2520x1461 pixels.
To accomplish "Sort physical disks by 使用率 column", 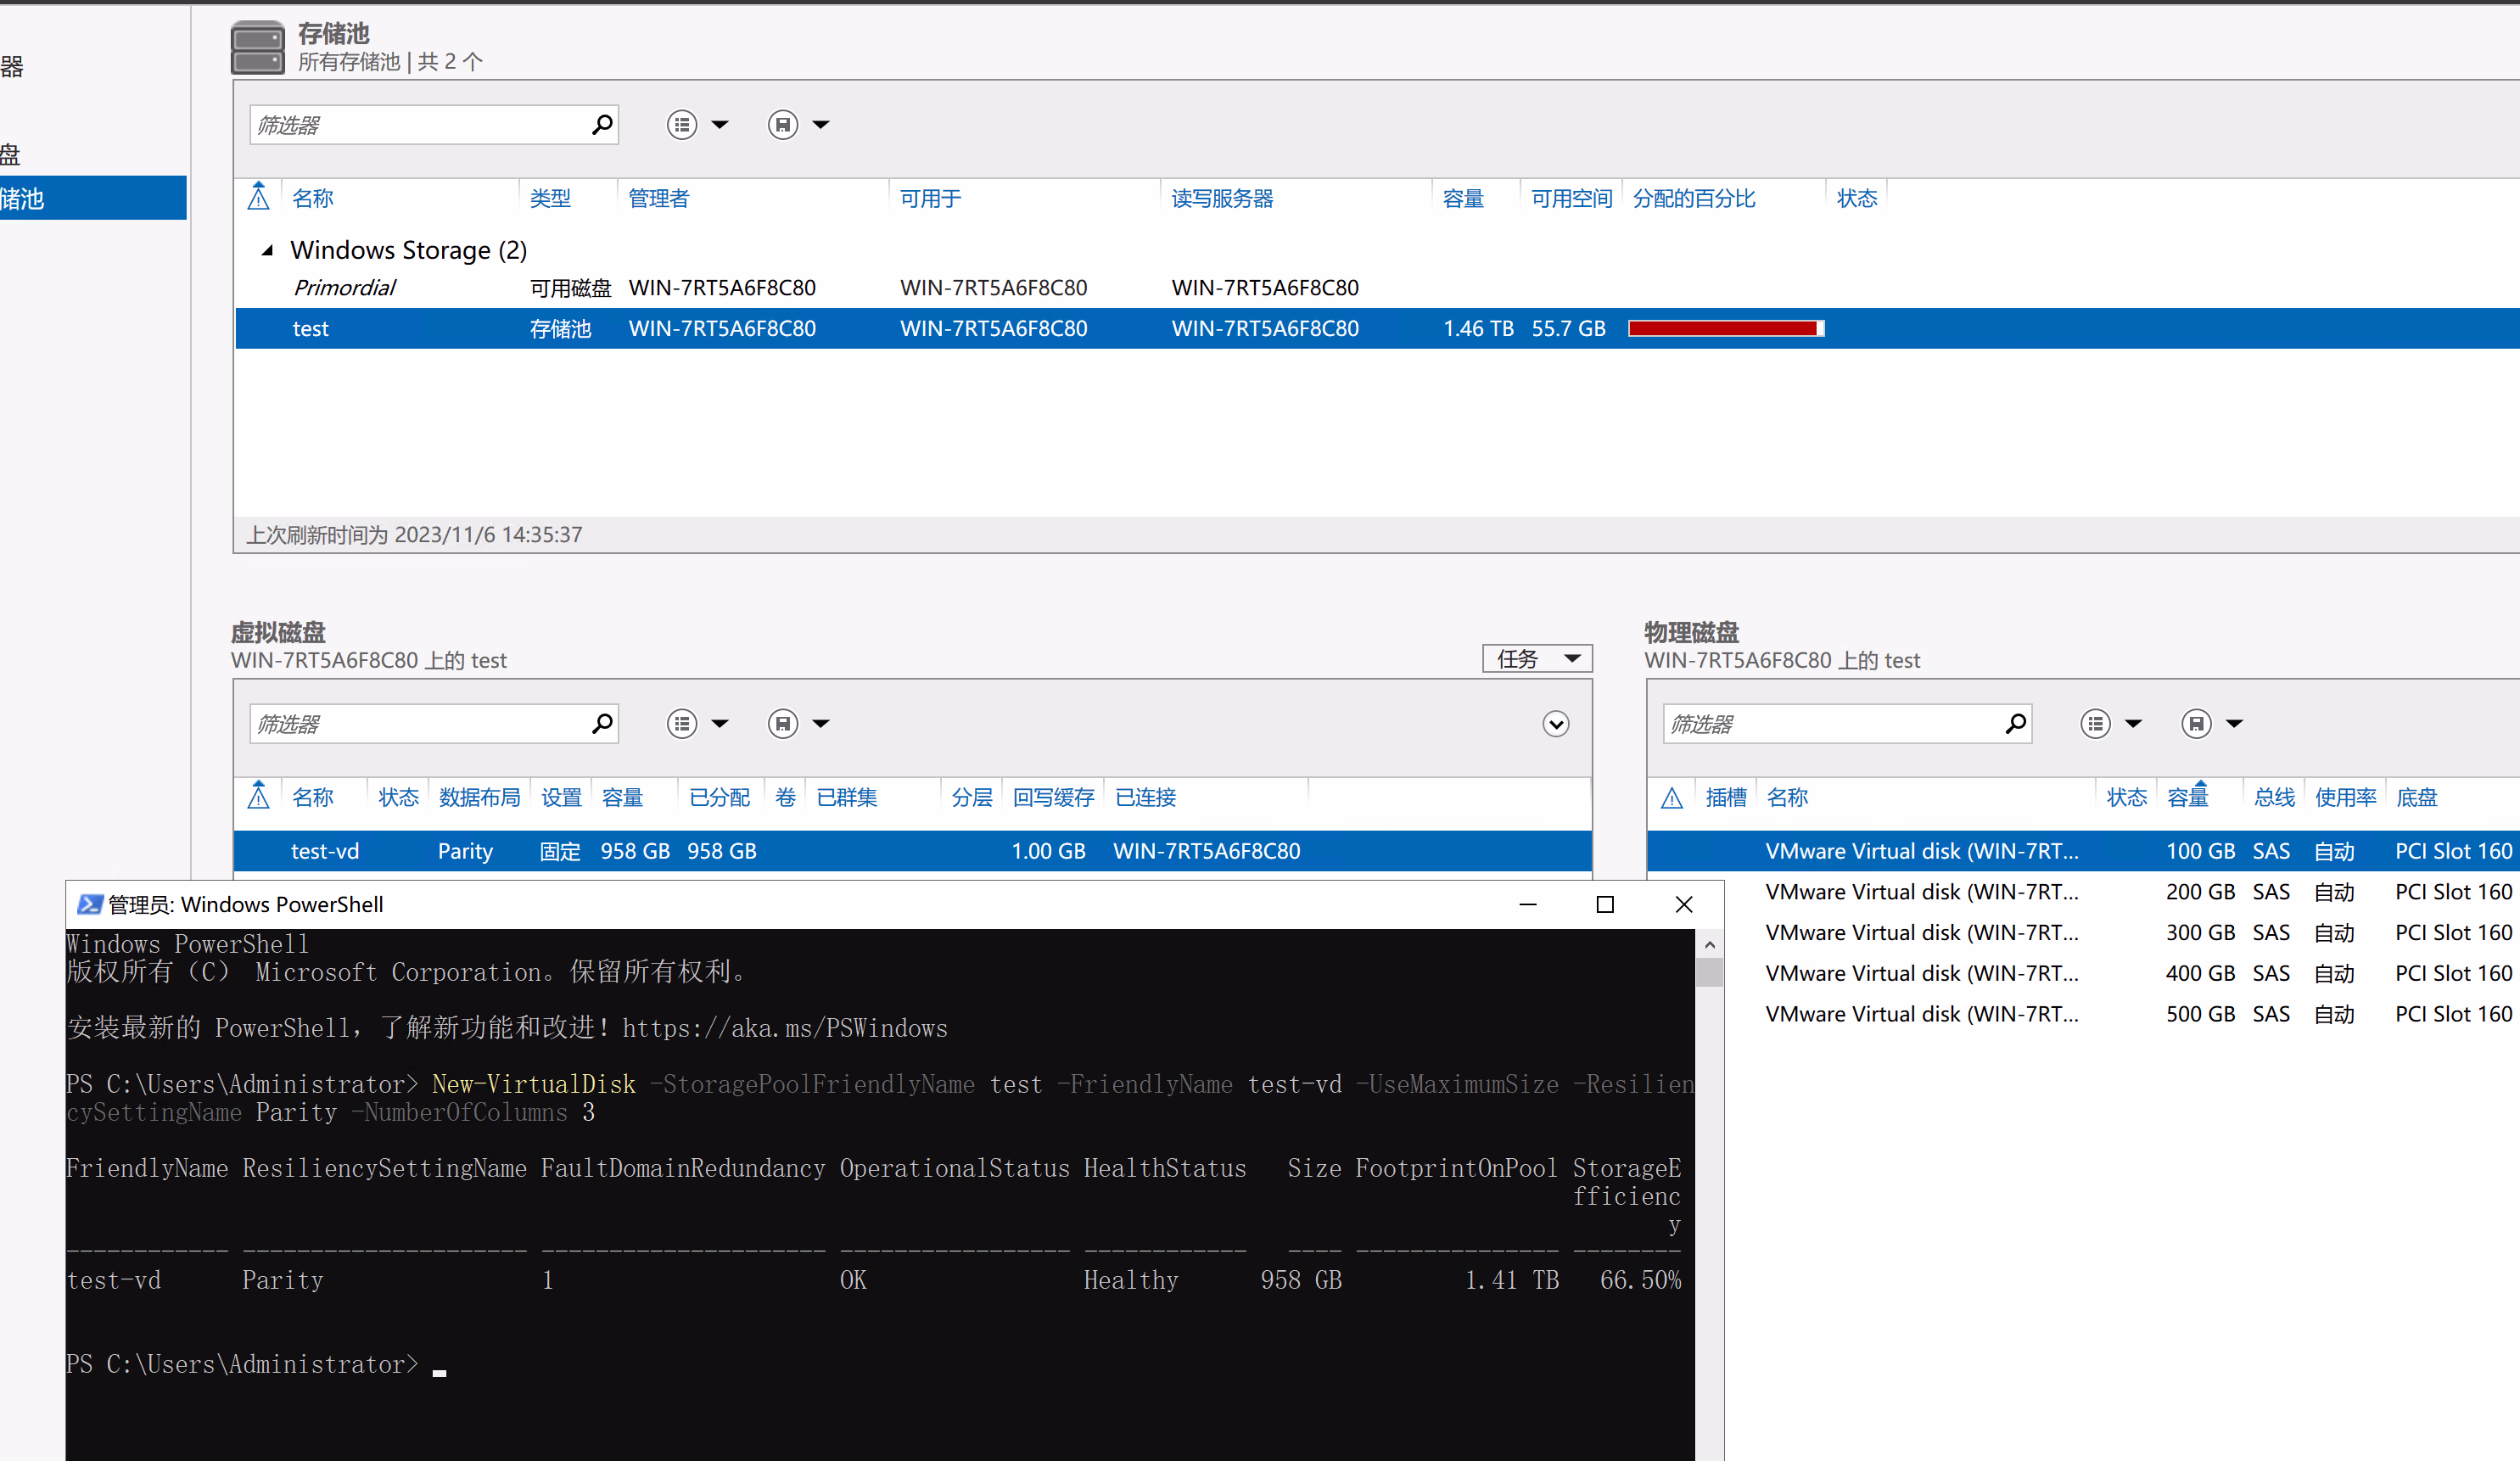I will (2344, 797).
